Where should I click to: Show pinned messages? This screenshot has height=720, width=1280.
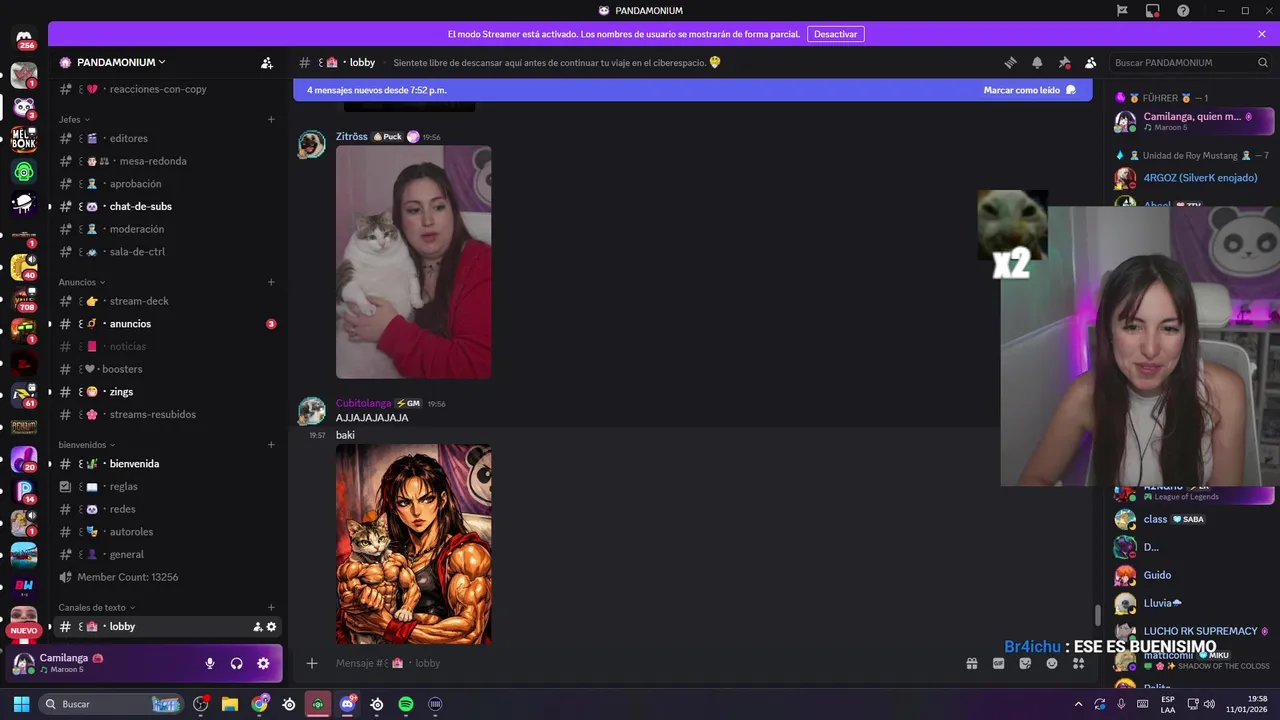coord(1064,62)
